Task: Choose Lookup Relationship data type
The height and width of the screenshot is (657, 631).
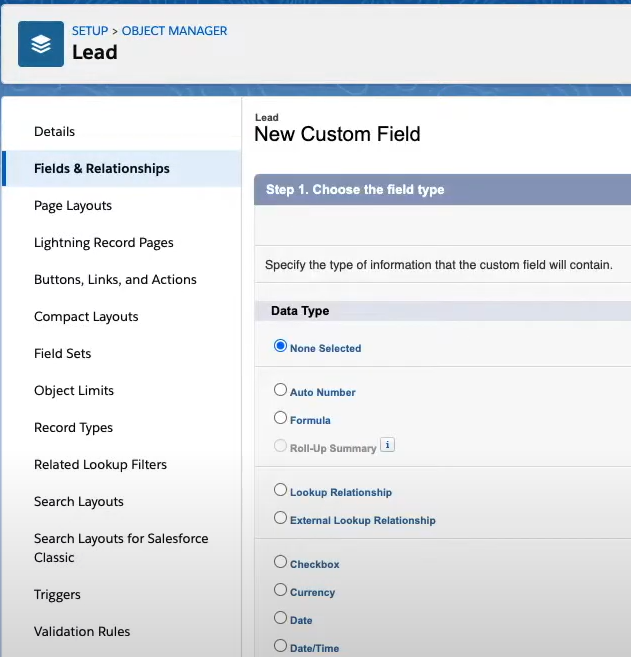Action: (280, 490)
